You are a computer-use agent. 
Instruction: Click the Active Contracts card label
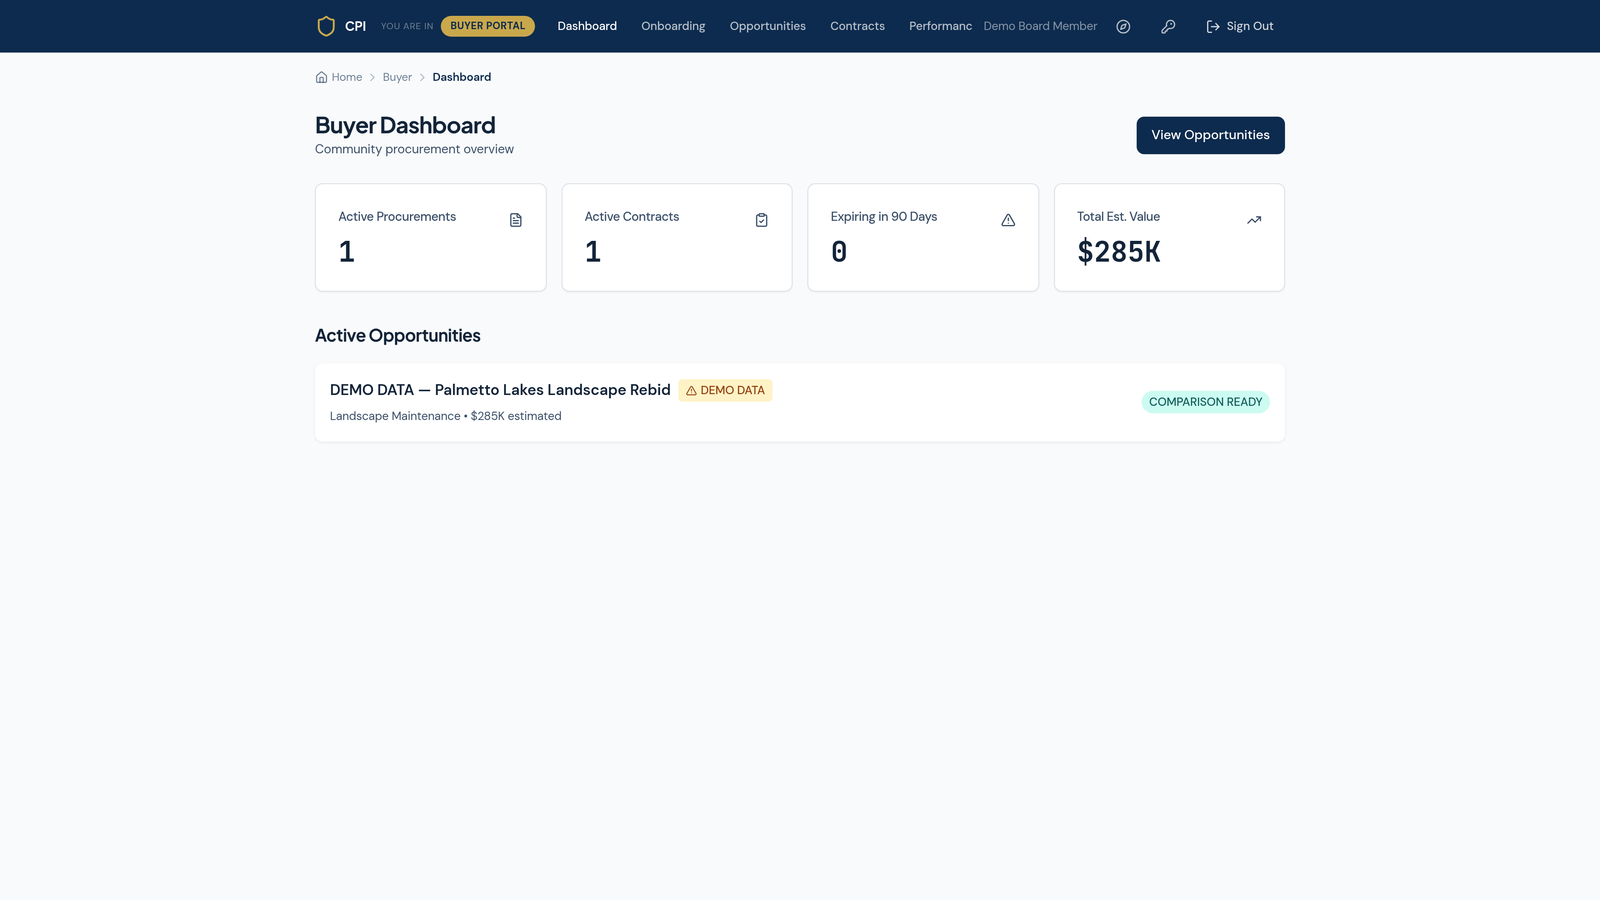(632, 217)
